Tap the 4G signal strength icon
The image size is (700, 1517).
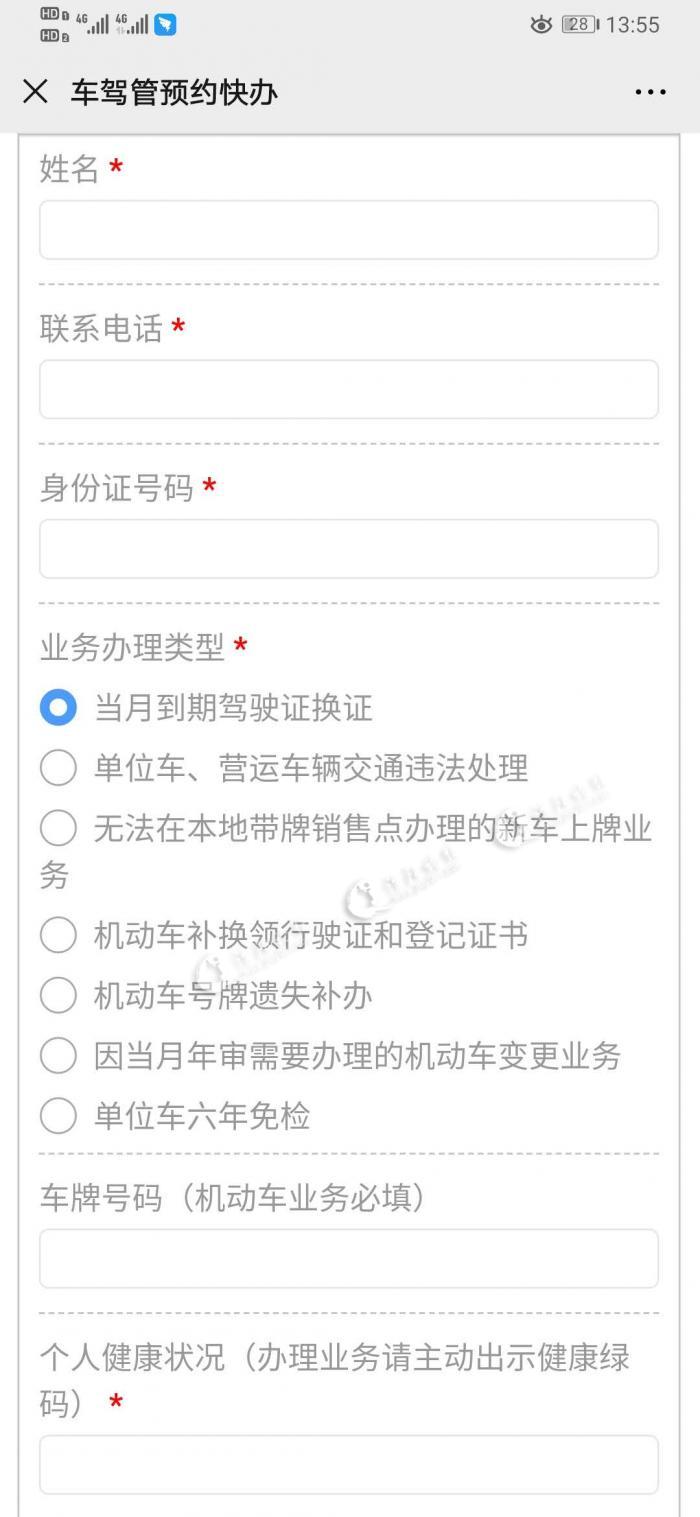(x=95, y=24)
